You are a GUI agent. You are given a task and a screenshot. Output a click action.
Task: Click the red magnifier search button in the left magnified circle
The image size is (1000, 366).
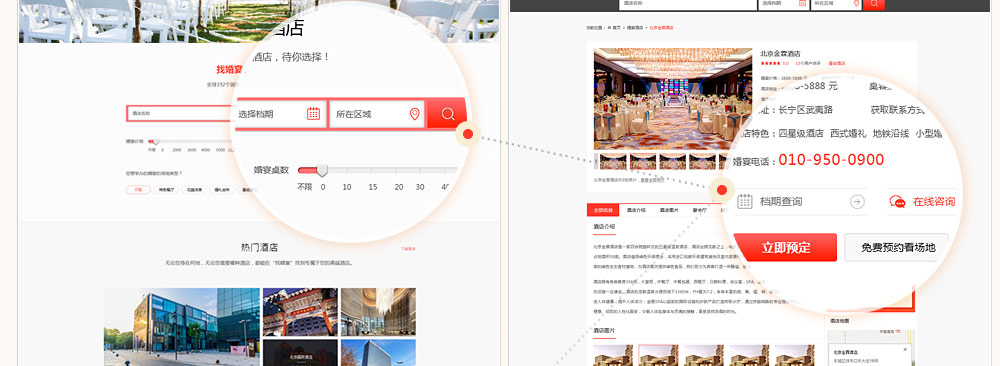click(447, 114)
